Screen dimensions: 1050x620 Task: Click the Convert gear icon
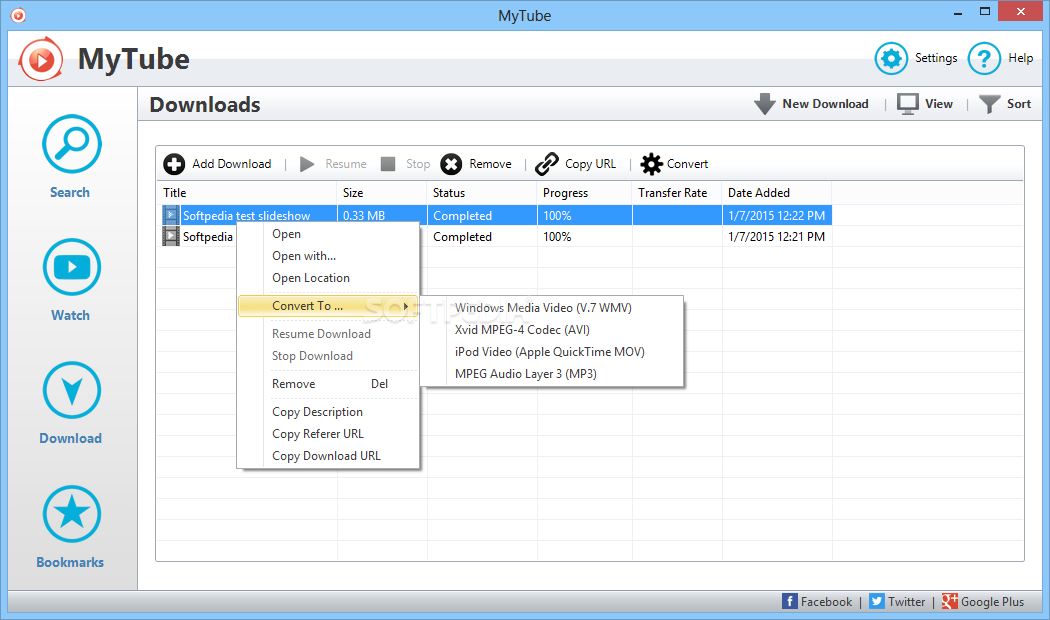coord(651,164)
